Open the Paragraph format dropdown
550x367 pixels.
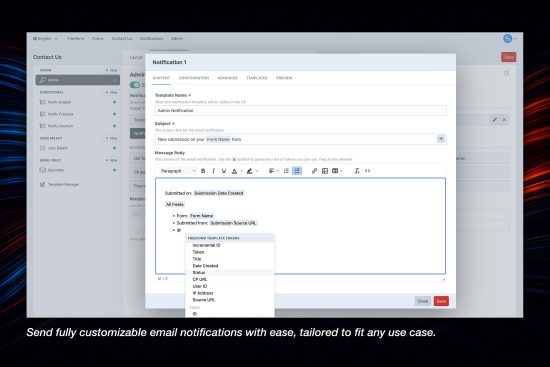(178, 171)
